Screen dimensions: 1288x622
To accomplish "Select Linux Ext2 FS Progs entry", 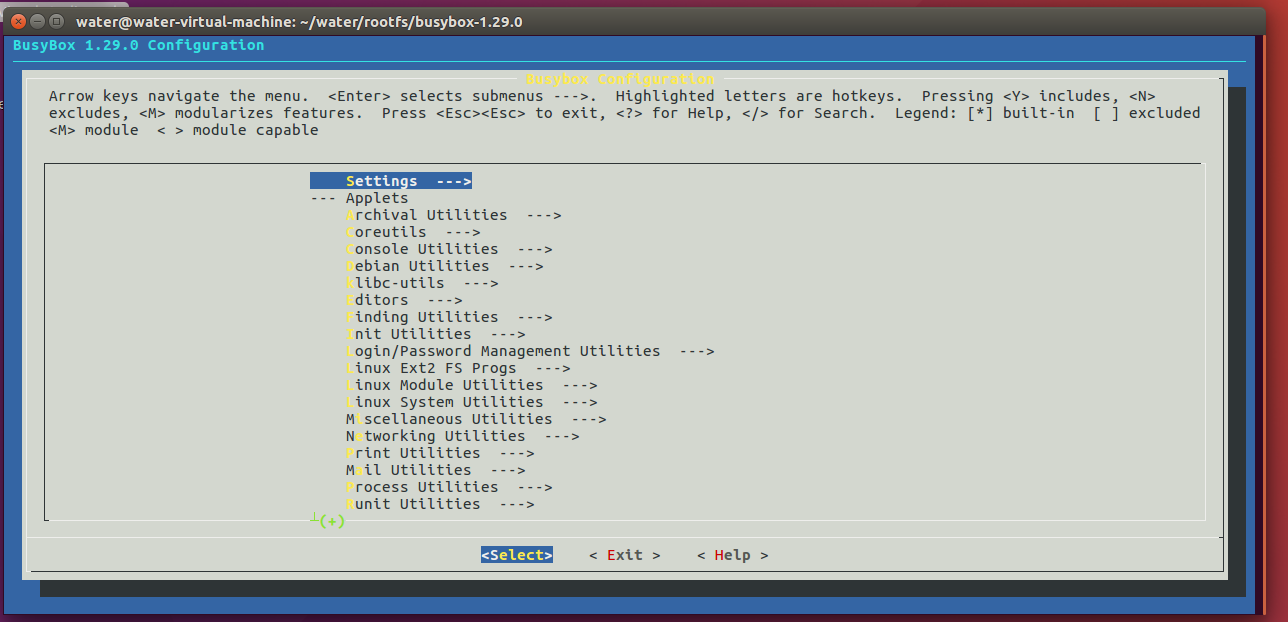I will pyautogui.click(x=458, y=368).
